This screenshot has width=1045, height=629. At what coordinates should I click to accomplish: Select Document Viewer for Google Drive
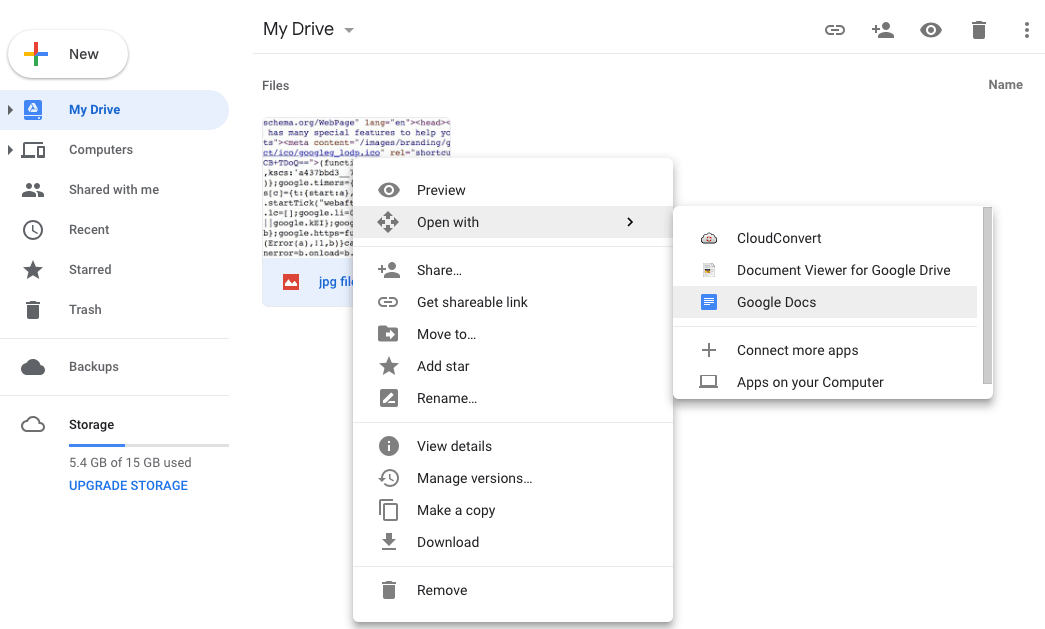(825, 270)
